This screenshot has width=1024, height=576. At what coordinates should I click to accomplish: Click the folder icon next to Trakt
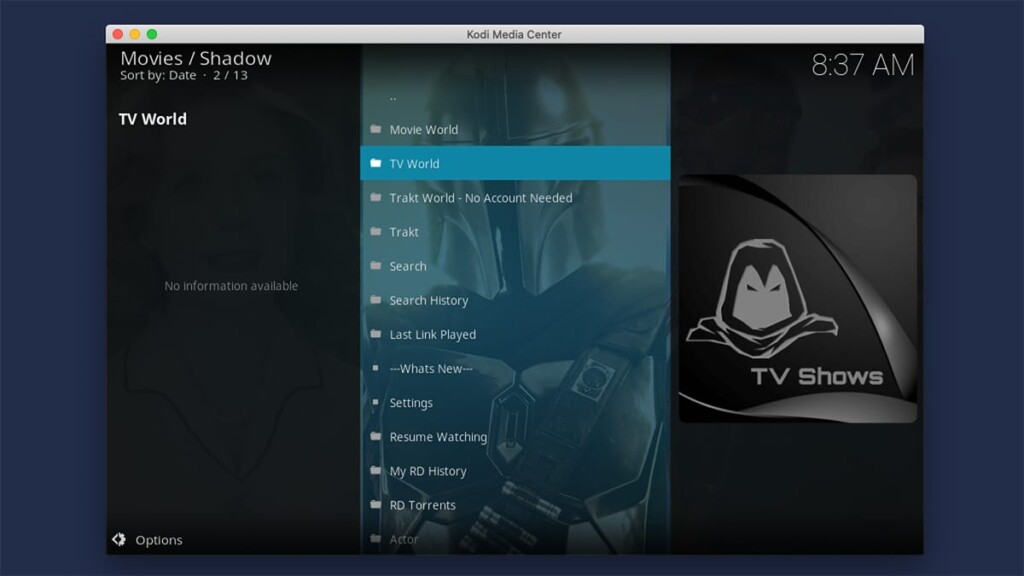click(376, 231)
